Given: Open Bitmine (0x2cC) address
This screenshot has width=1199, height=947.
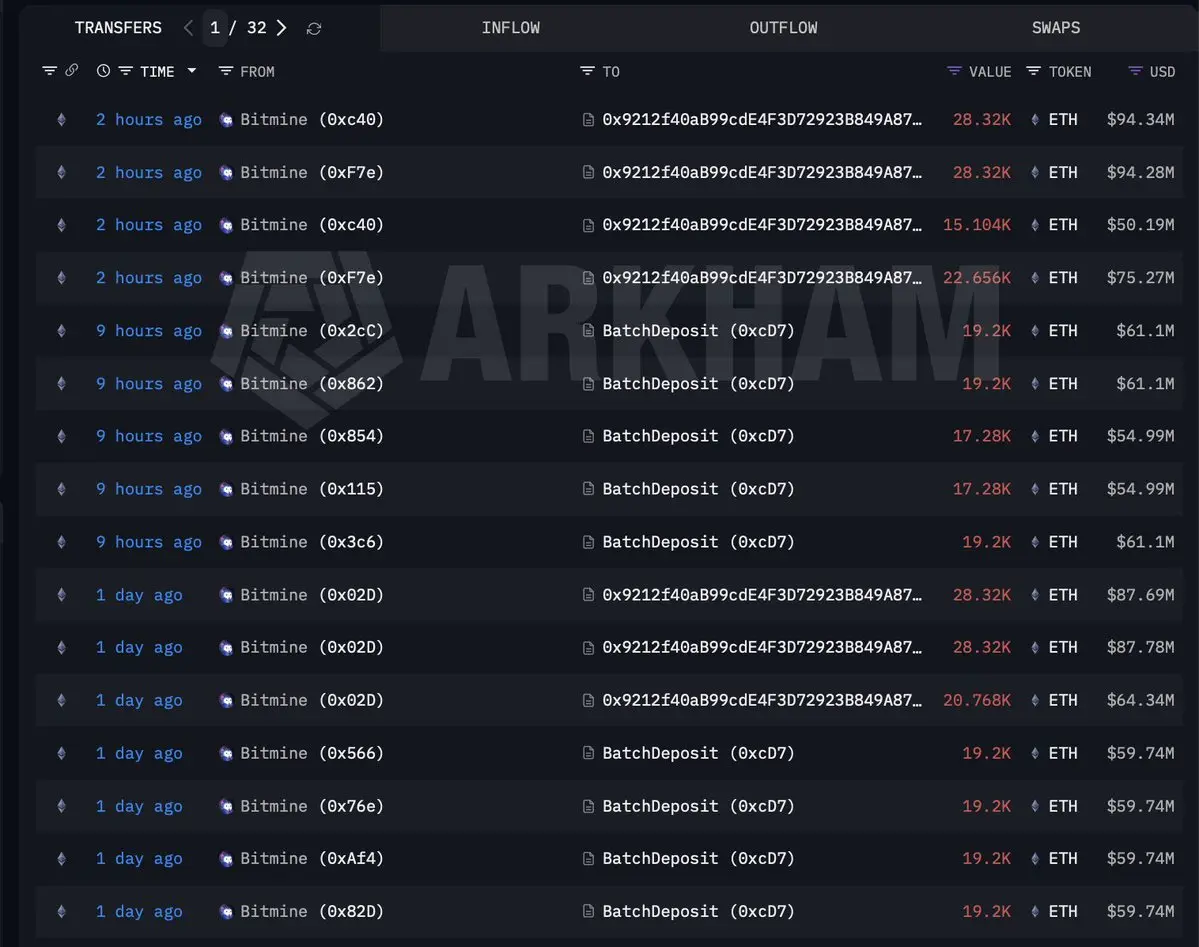Looking at the screenshot, I should pos(312,330).
